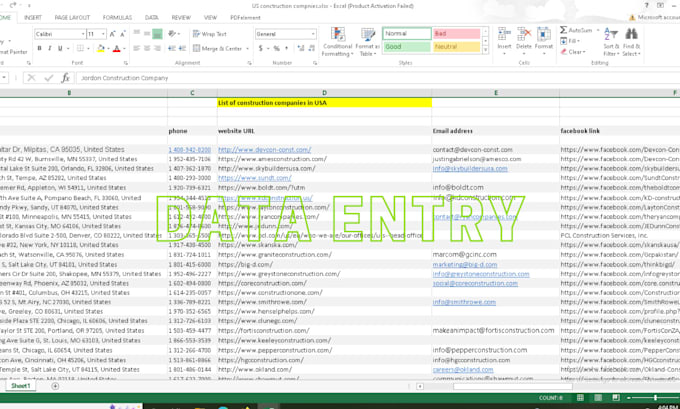The width and height of the screenshot is (680, 409).
Task: Open the PAGE LAYOUT ribbon tab
Action: point(72,17)
